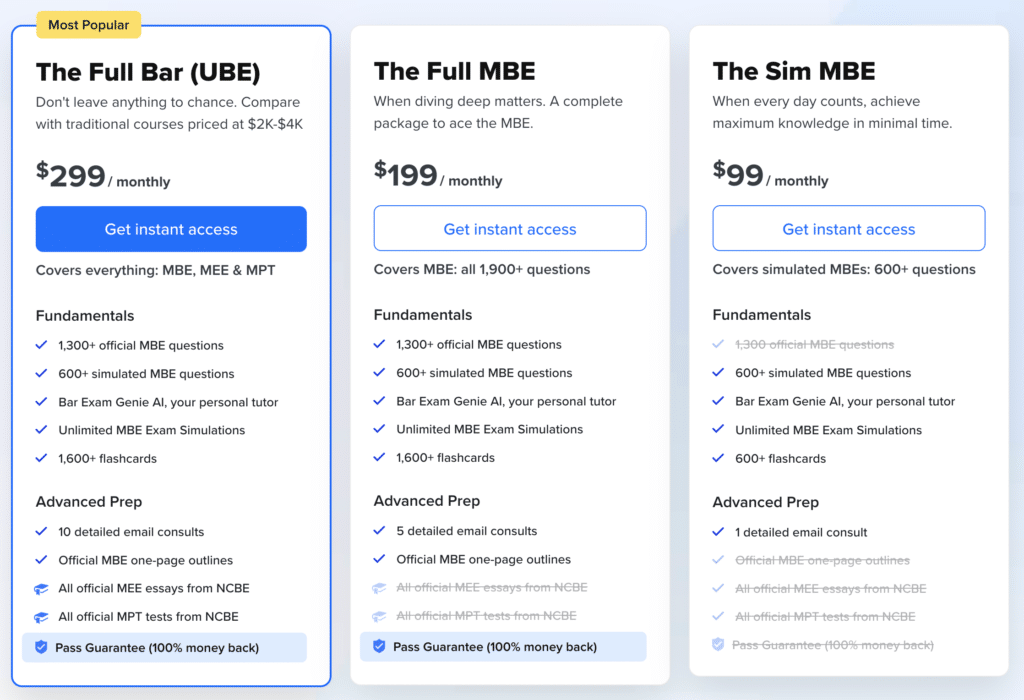Click the faded graduation cap beside Full MBE MEE essays
The height and width of the screenshot is (700, 1024).
[x=379, y=588]
